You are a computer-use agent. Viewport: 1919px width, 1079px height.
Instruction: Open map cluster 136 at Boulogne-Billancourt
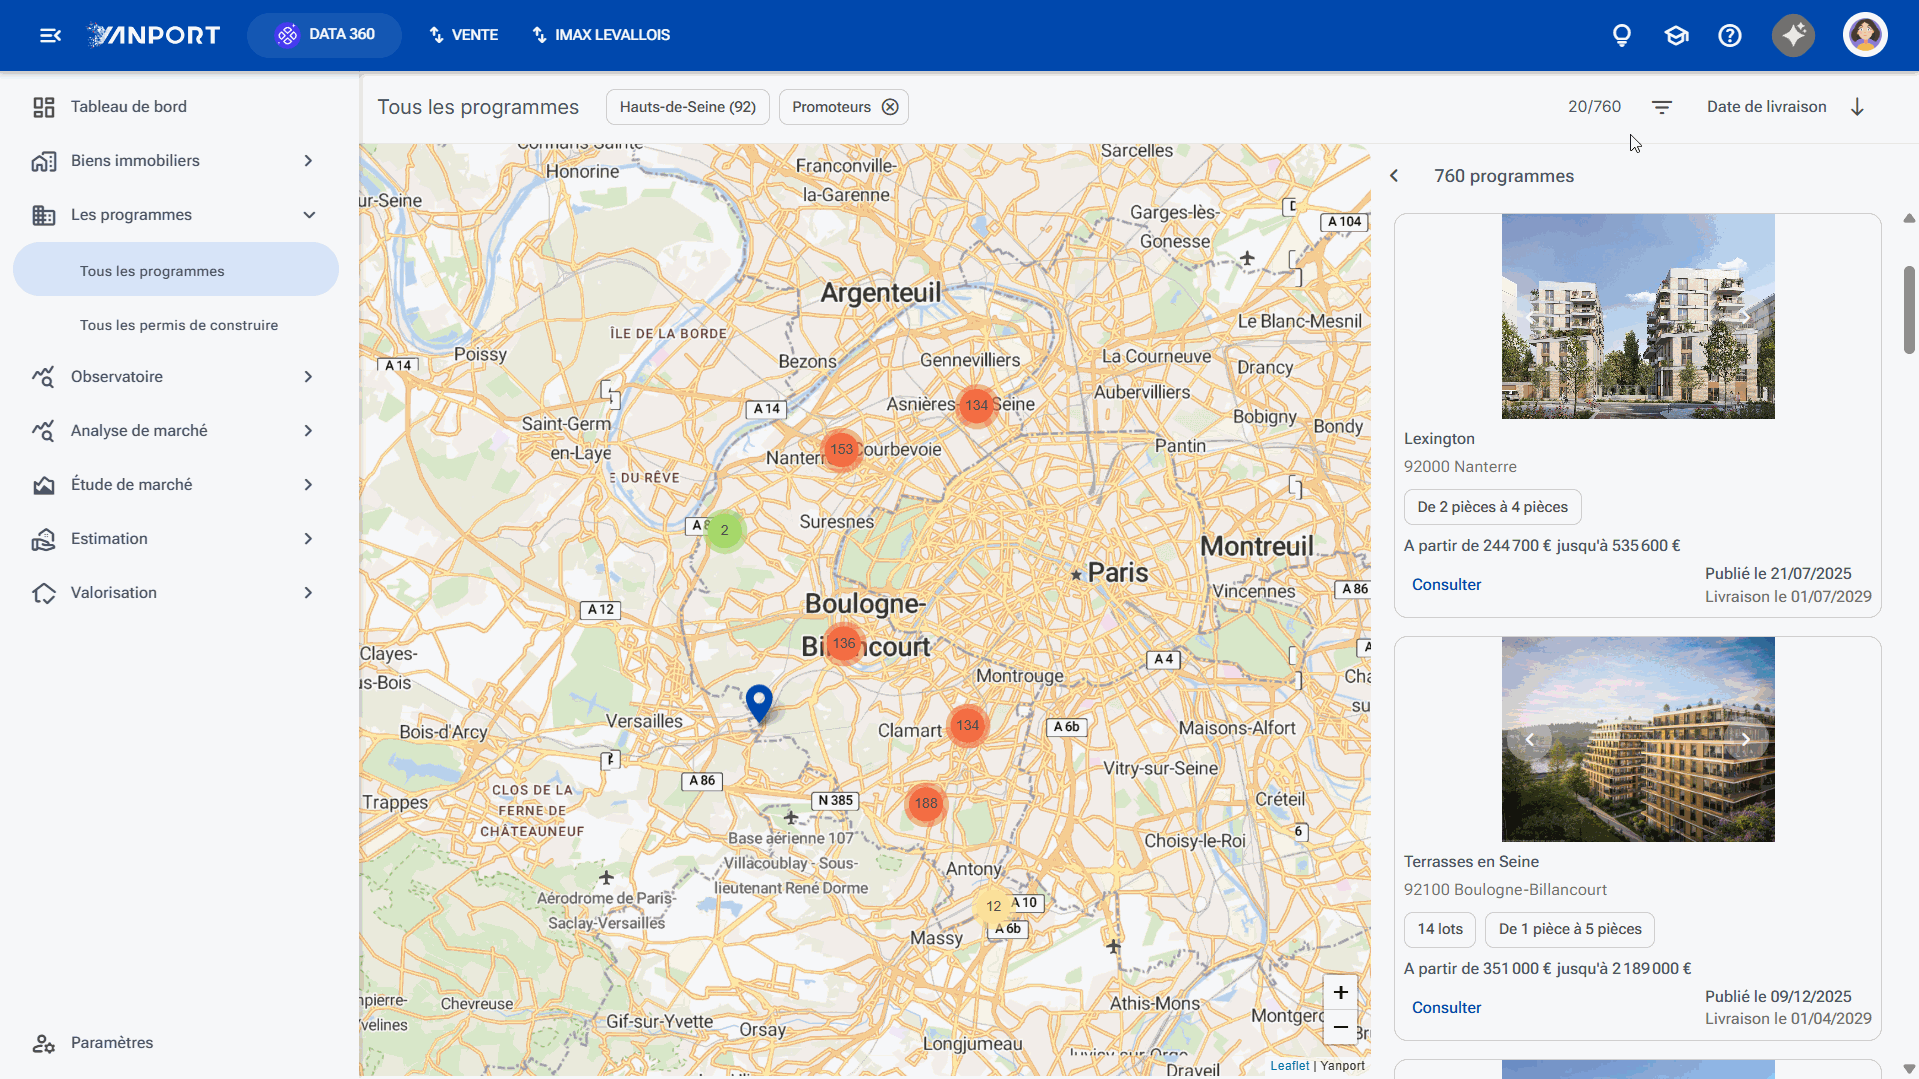click(x=844, y=643)
